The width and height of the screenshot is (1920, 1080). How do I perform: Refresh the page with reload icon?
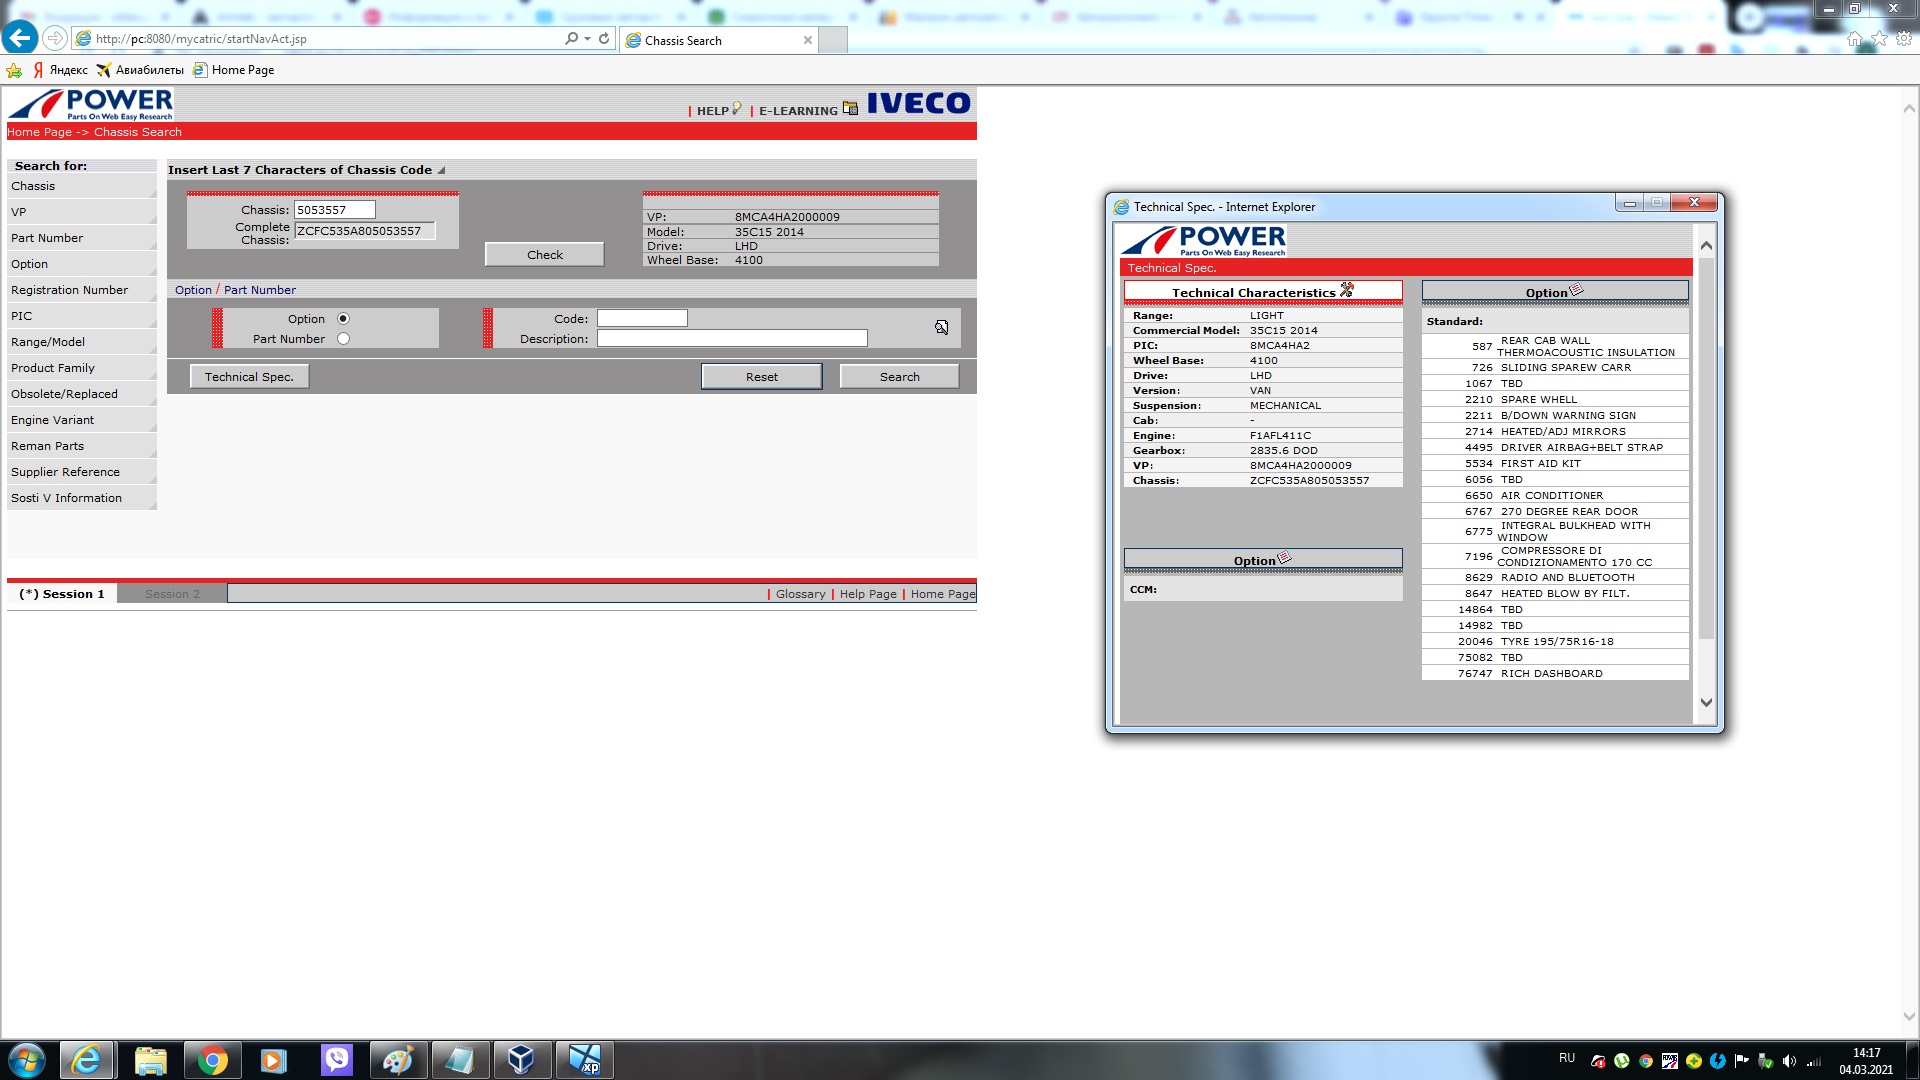(604, 38)
